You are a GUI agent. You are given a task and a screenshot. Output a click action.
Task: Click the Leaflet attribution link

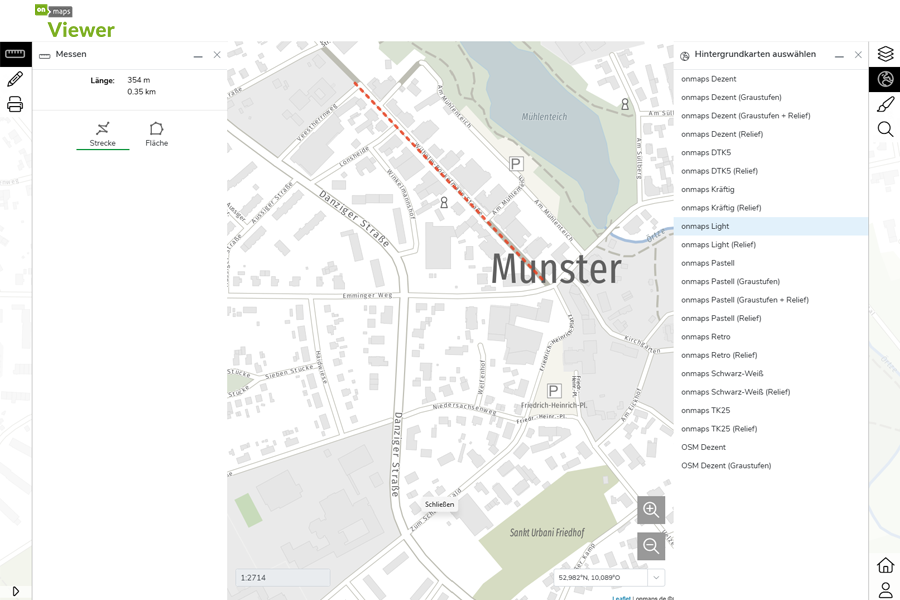pyautogui.click(x=621, y=598)
